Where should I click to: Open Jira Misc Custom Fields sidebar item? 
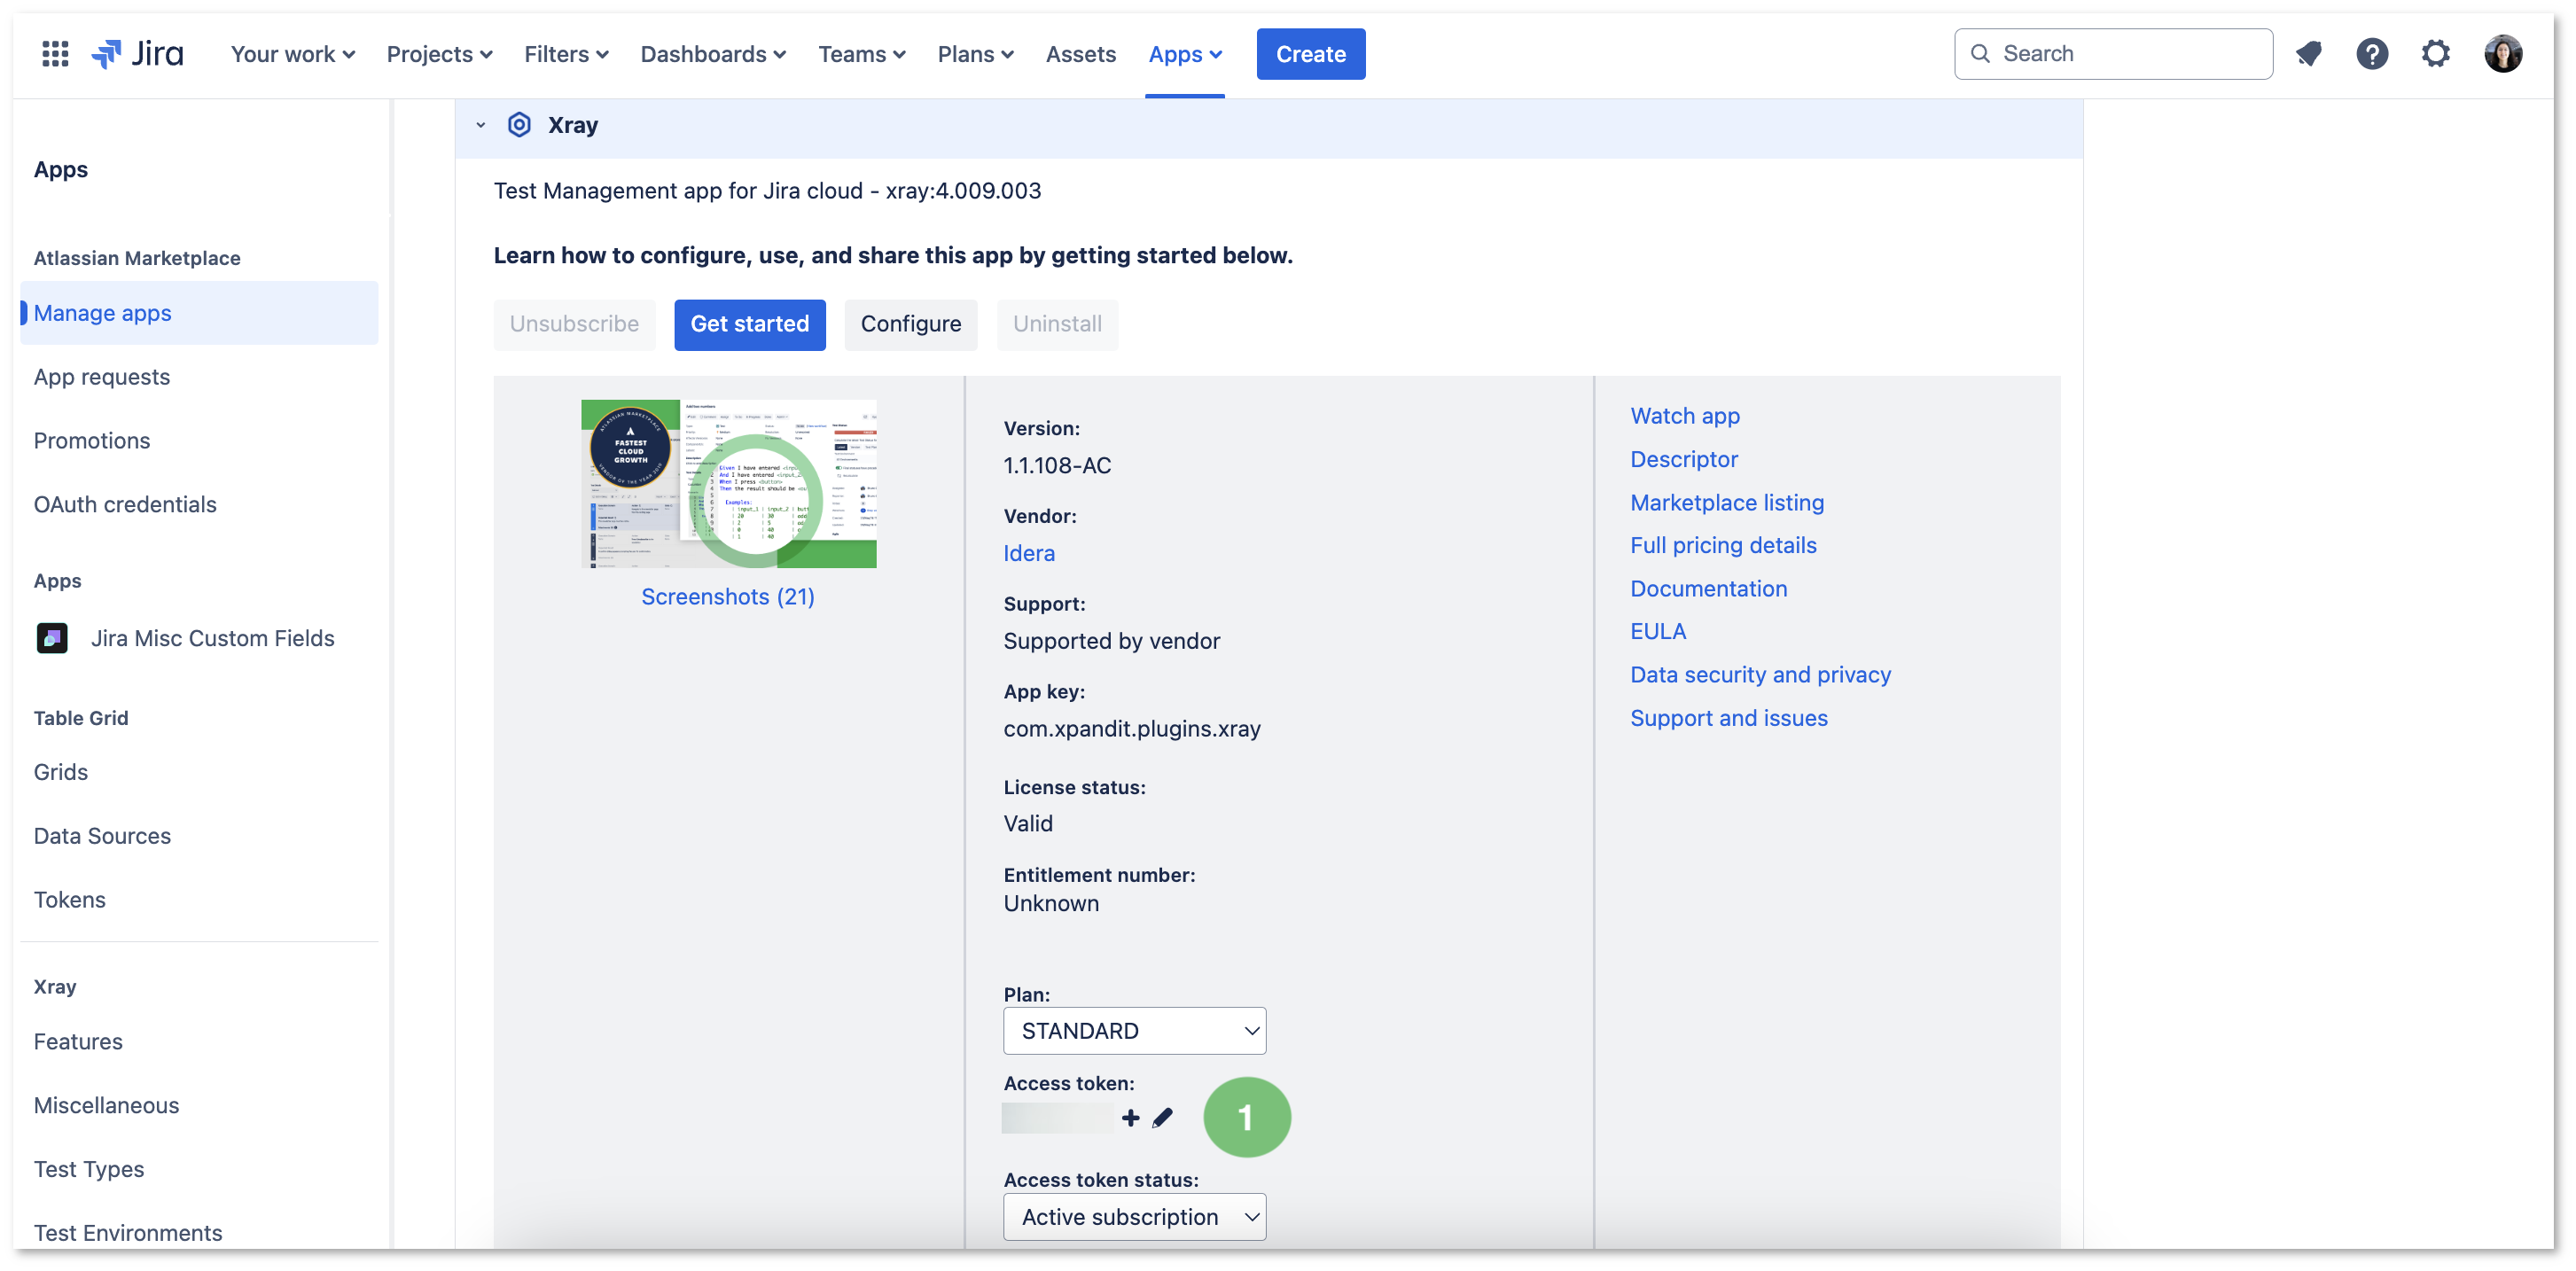(199, 638)
